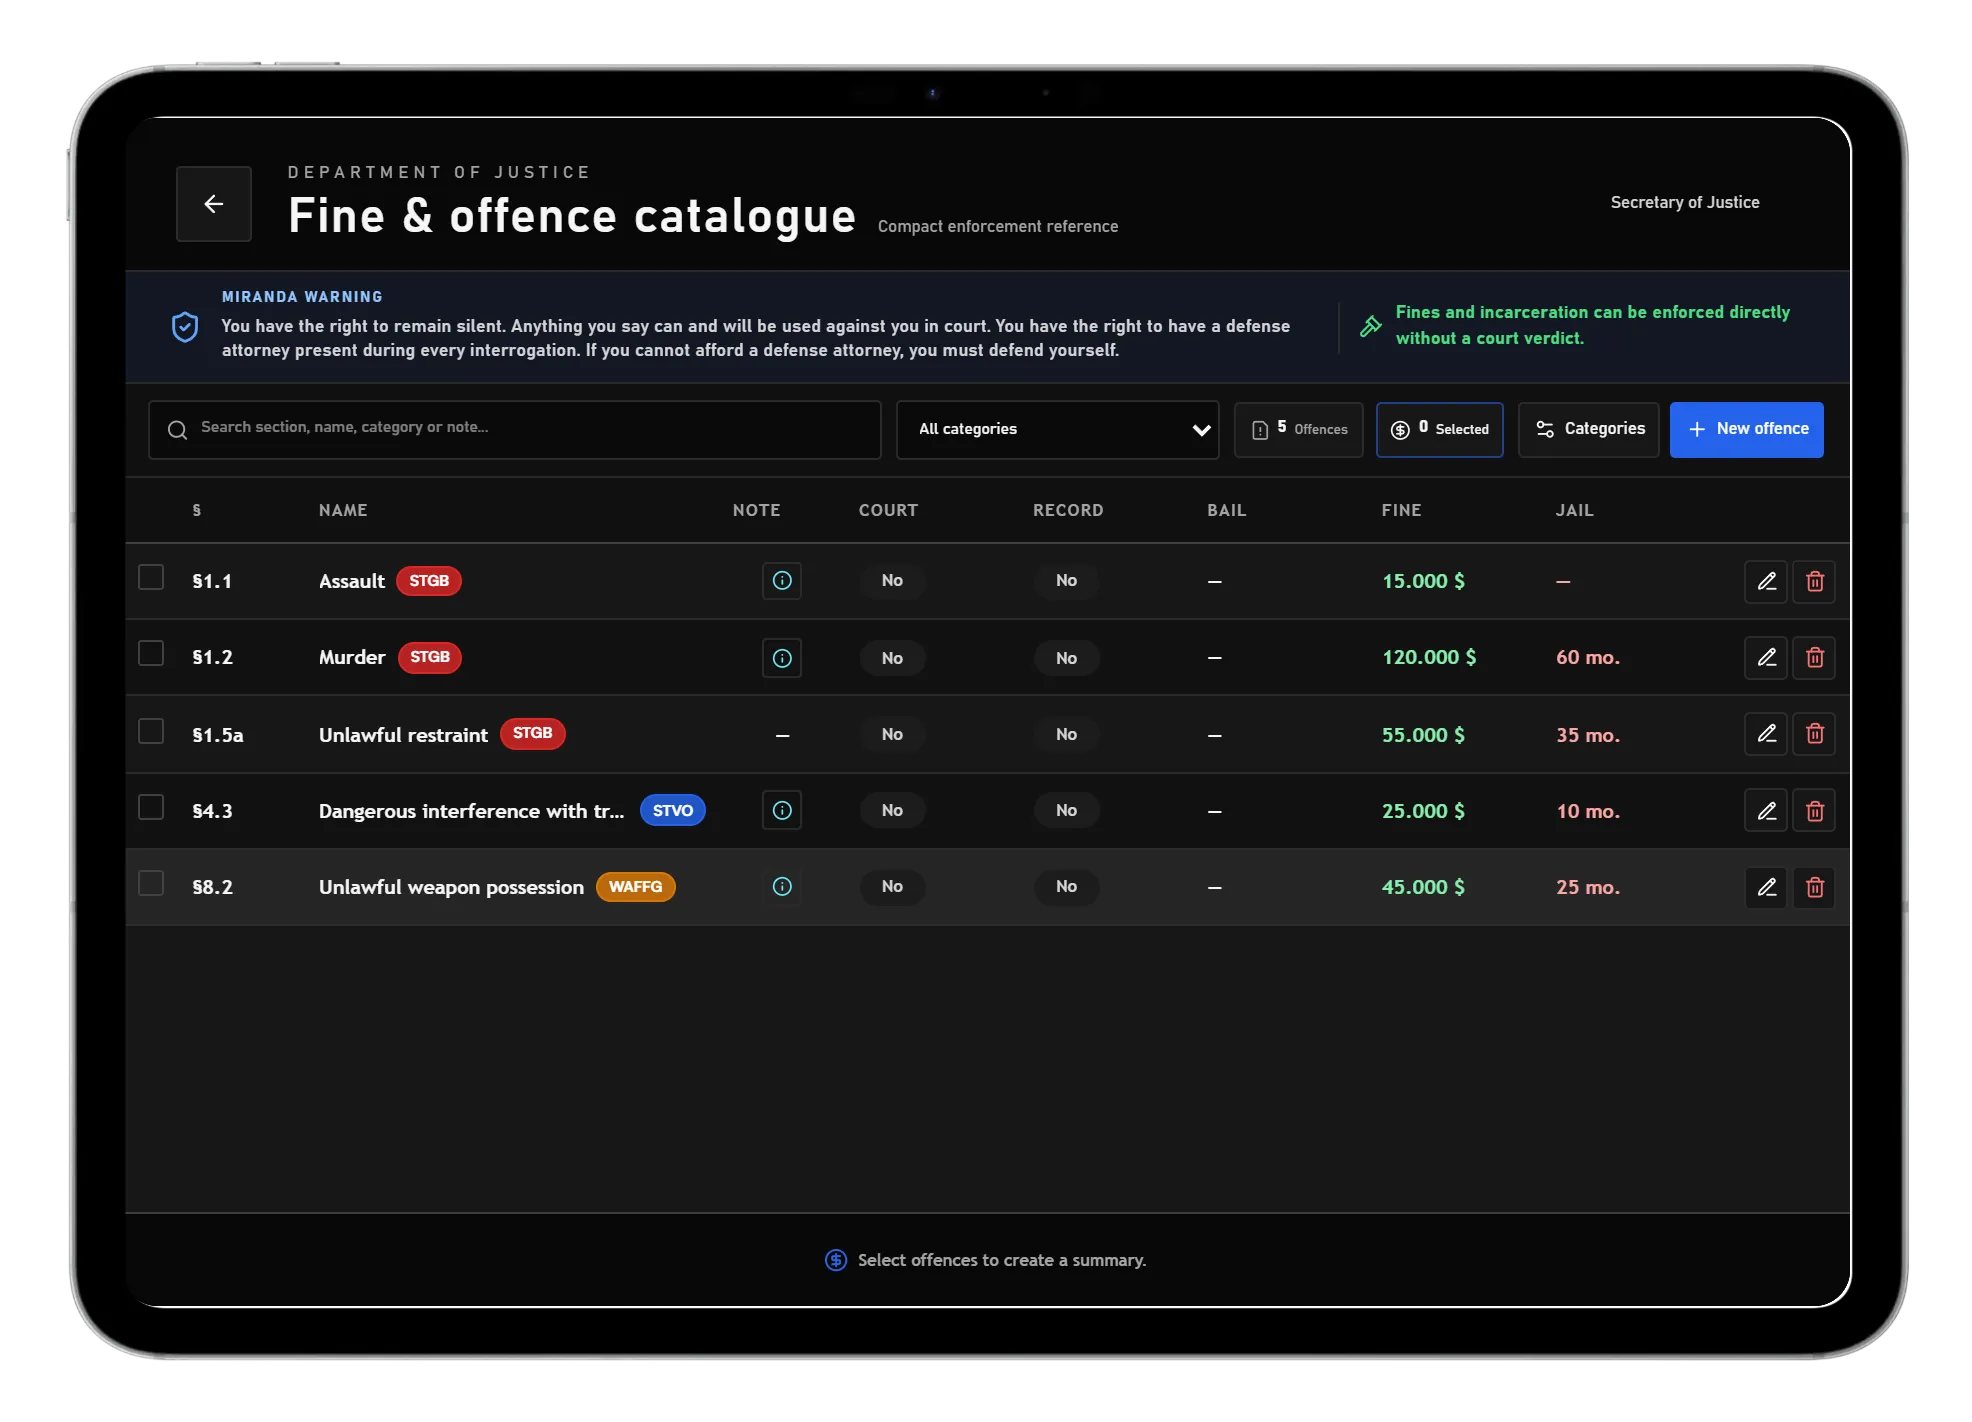Edit the Unlawful restraint entry

coord(1766,734)
